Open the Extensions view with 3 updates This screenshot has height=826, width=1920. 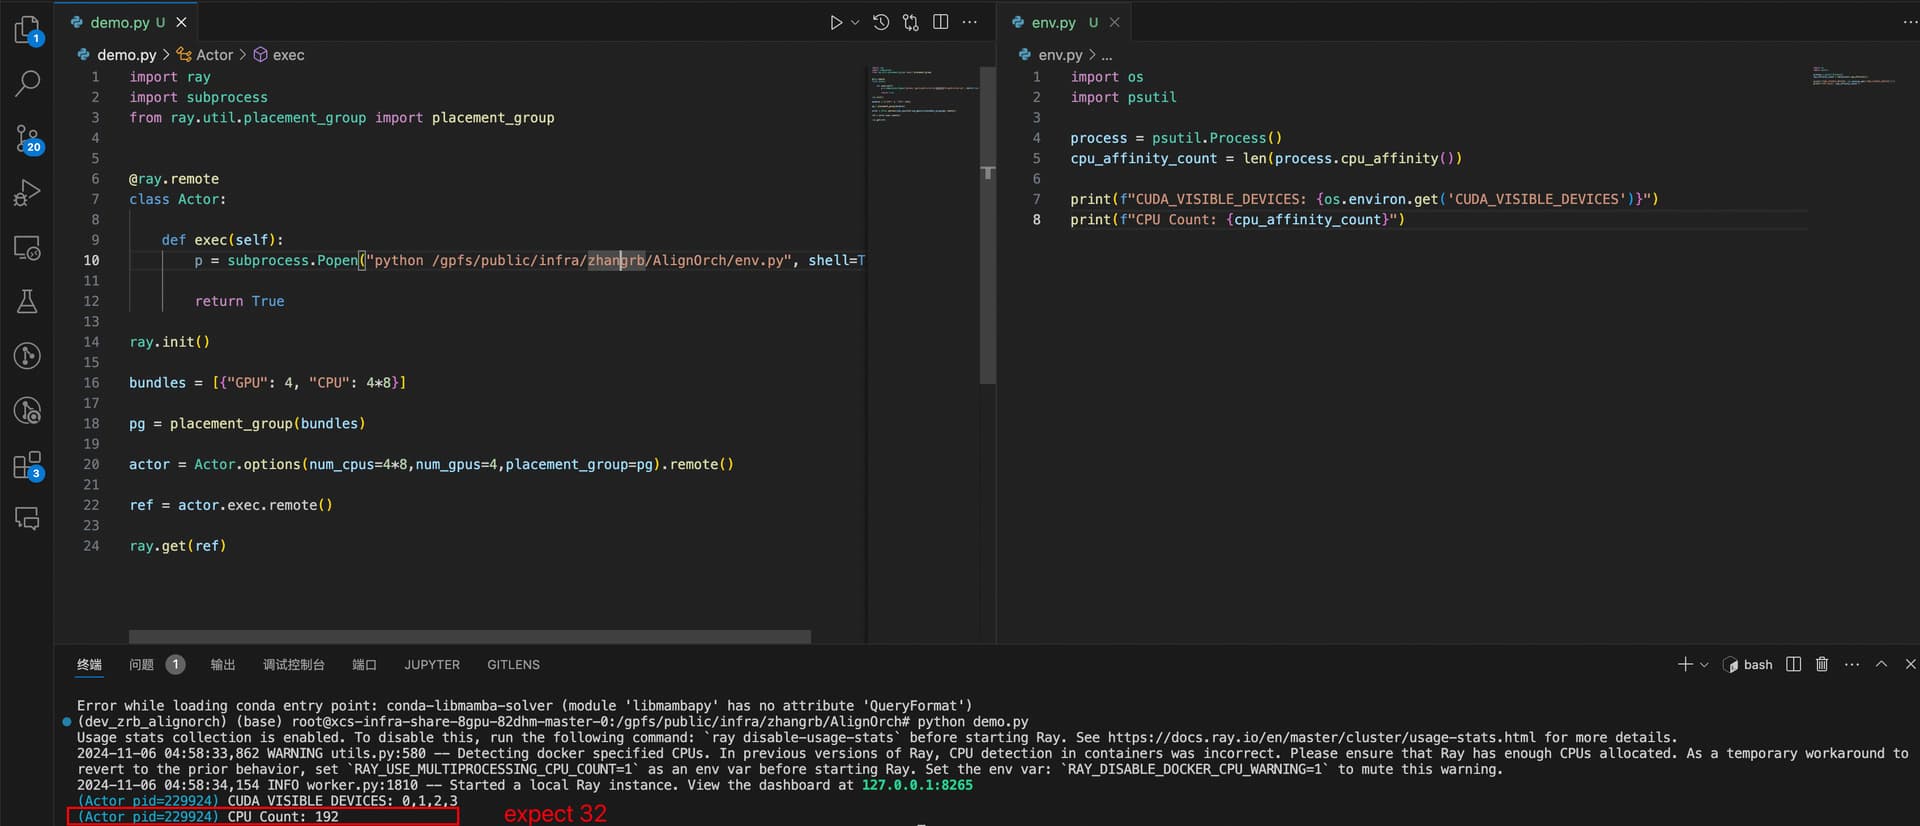pyautogui.click(x=27, y=465)
